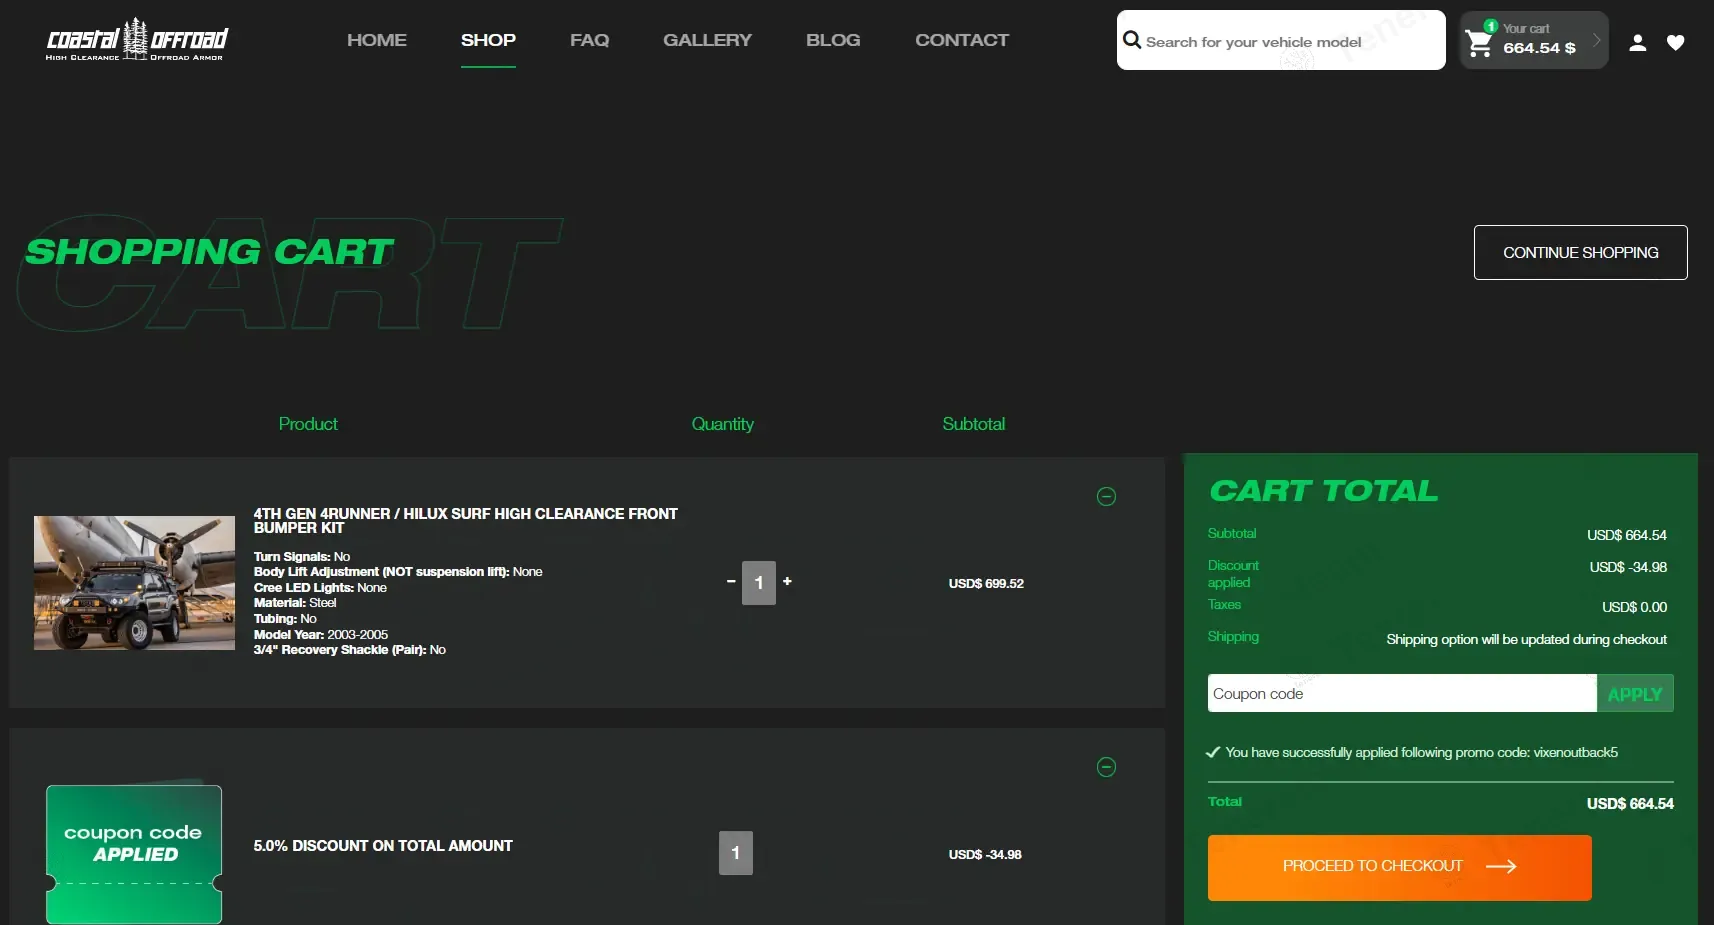Go to the HOME menu item
This screenshot has width=1714, height=925.
pyautogui.click(x=377, y=40)
